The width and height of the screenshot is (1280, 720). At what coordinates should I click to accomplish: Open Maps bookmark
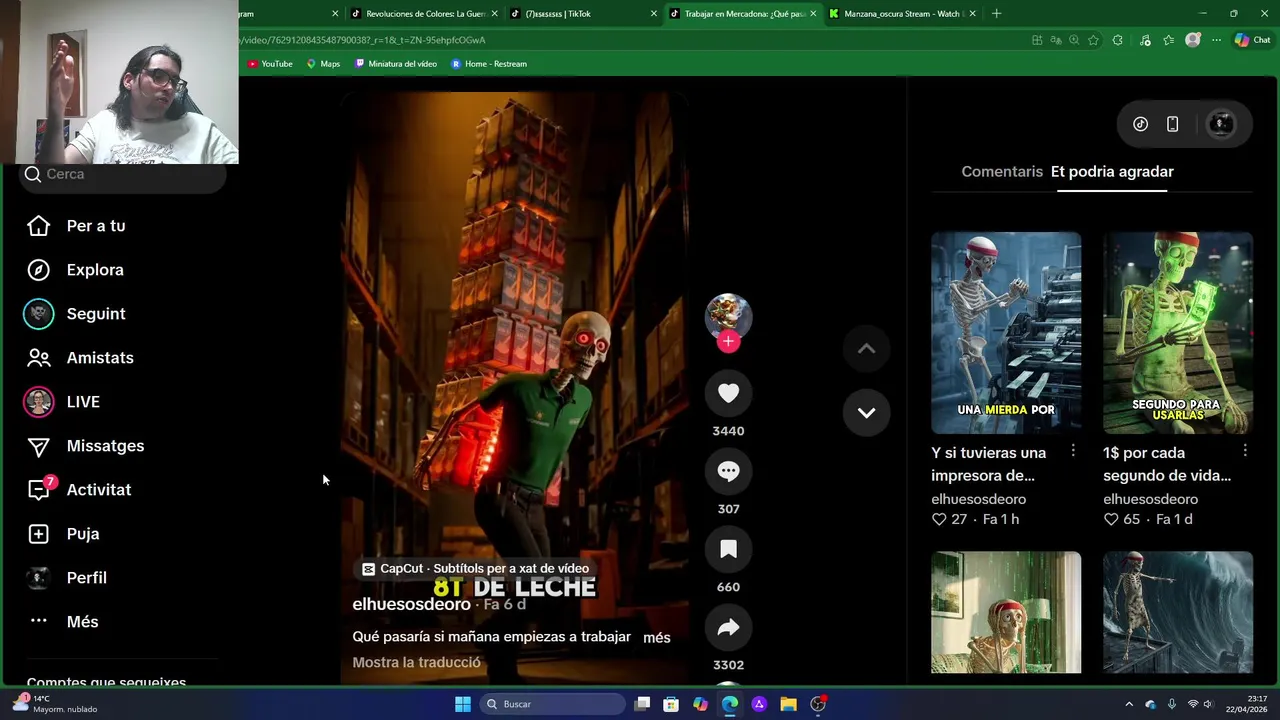(x=323, y=64)
